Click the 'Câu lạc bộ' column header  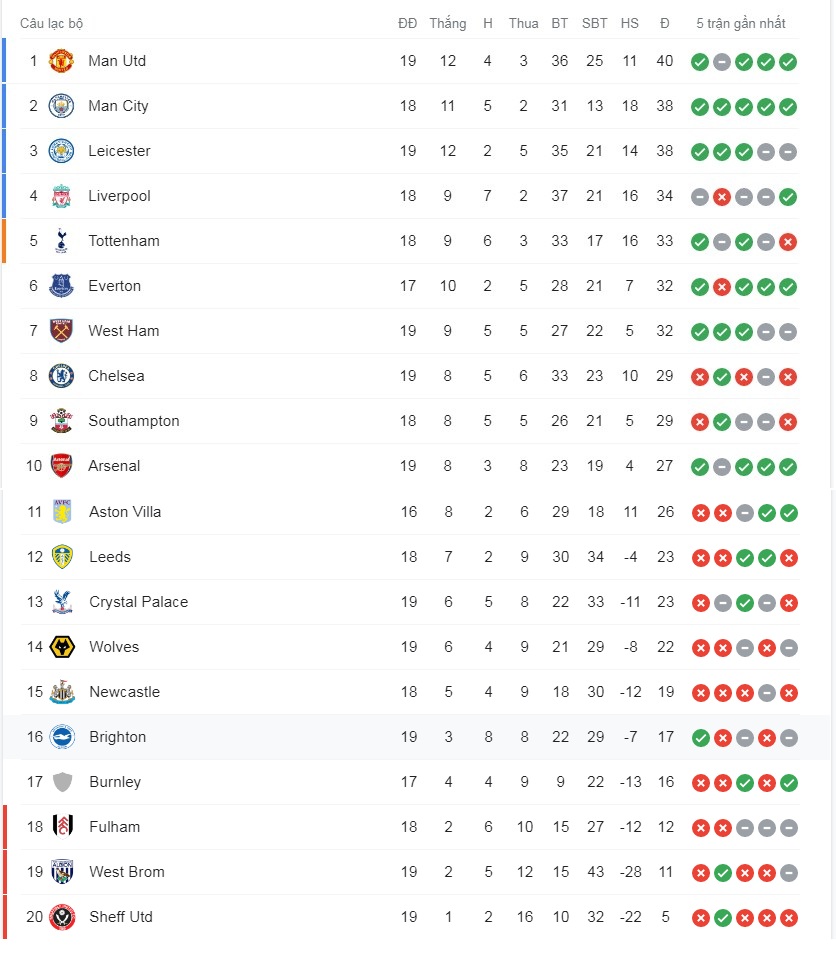(x=51, y=23)
